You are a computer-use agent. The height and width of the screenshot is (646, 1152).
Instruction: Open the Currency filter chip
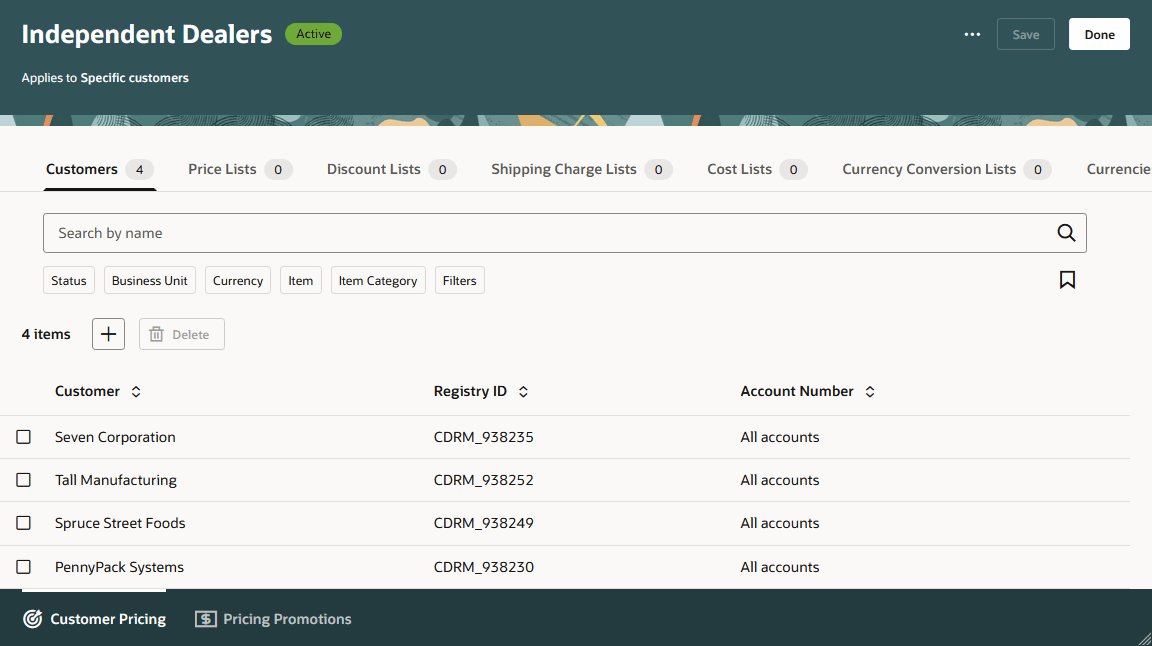(x=238, y=281)
